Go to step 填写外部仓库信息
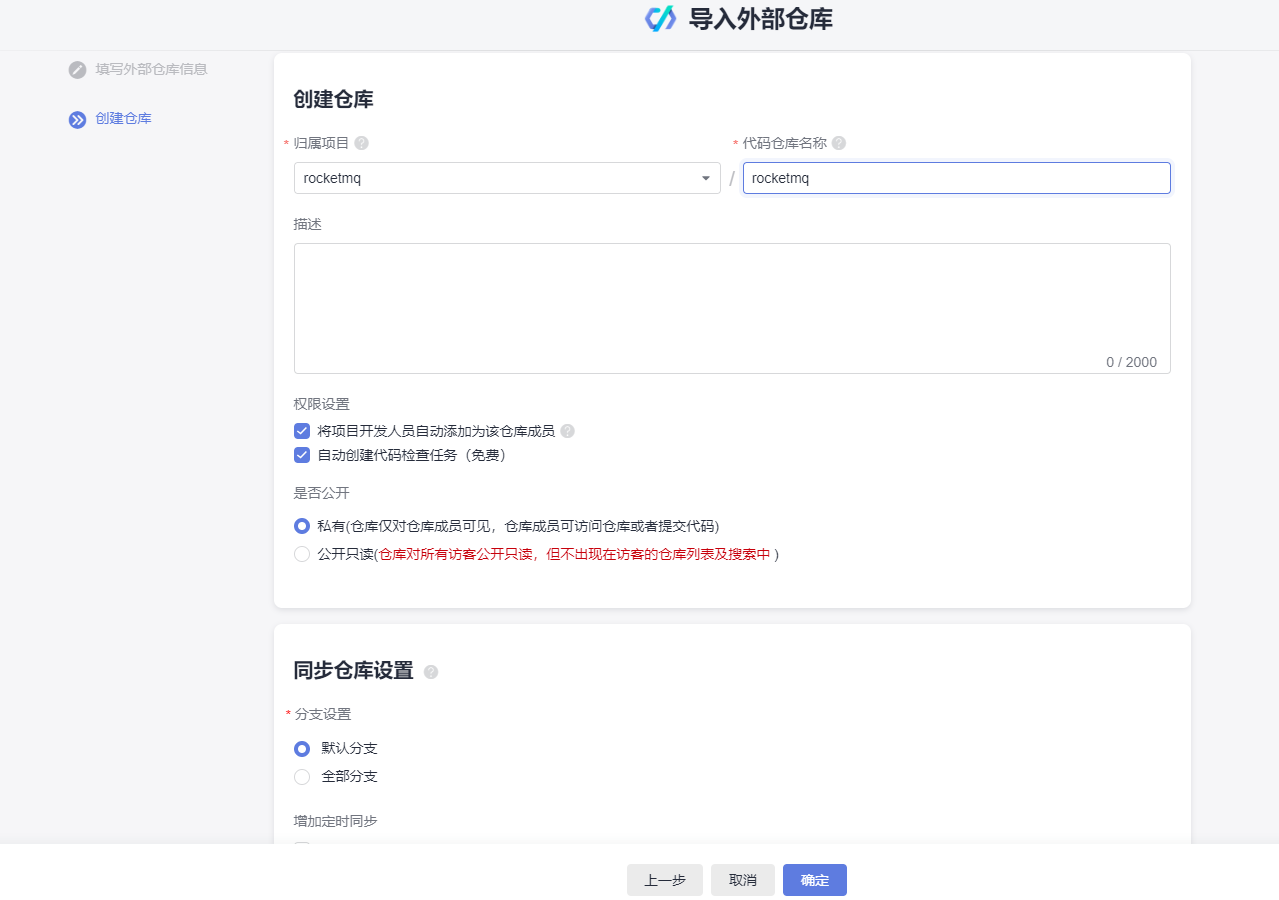 click(152, 69)
